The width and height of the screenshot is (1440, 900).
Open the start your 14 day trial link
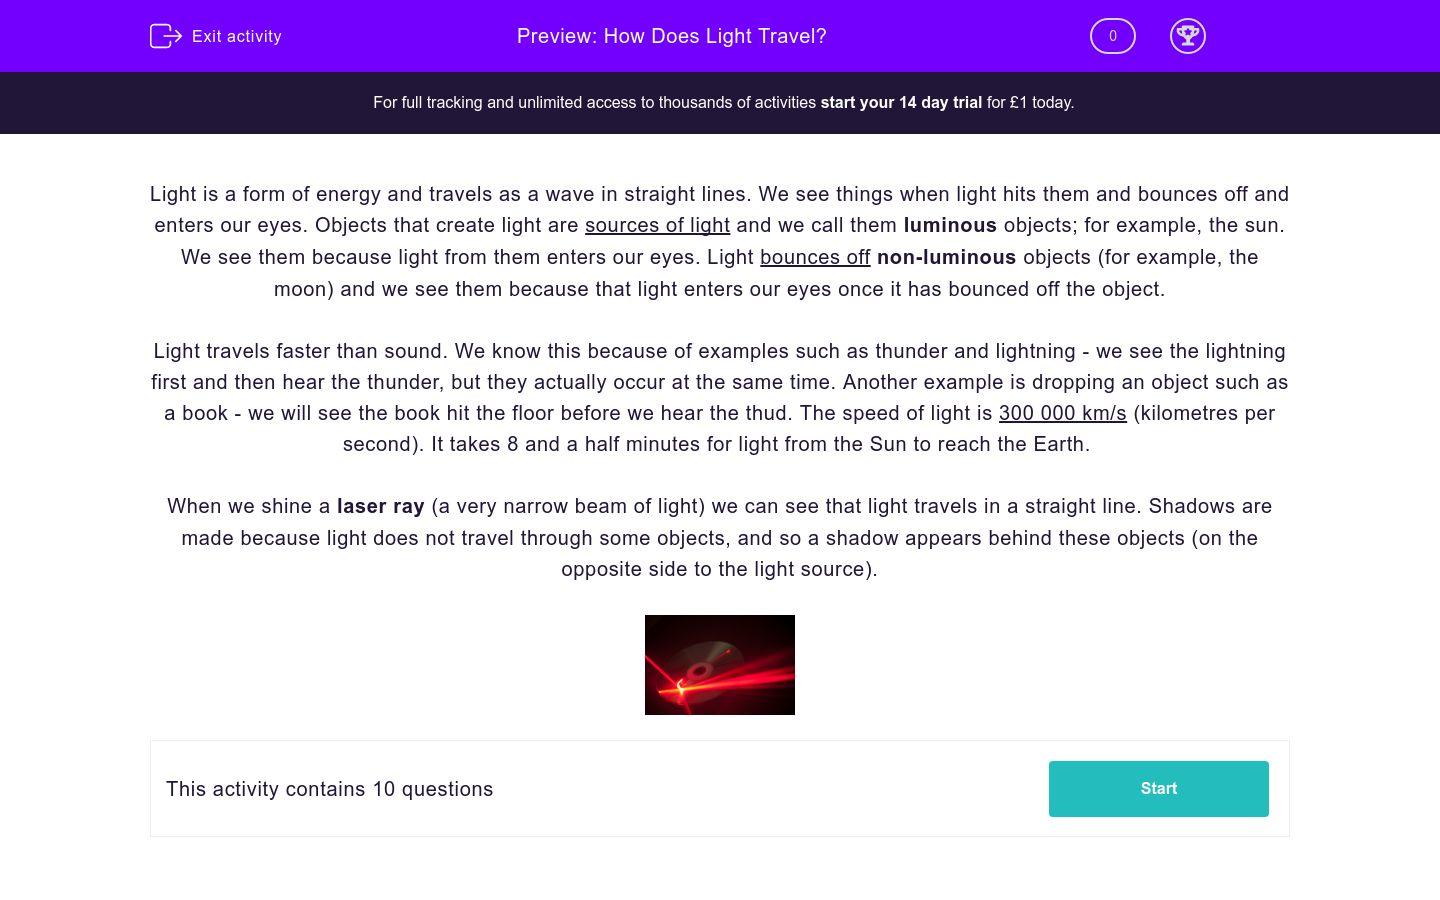pos(900,102)
